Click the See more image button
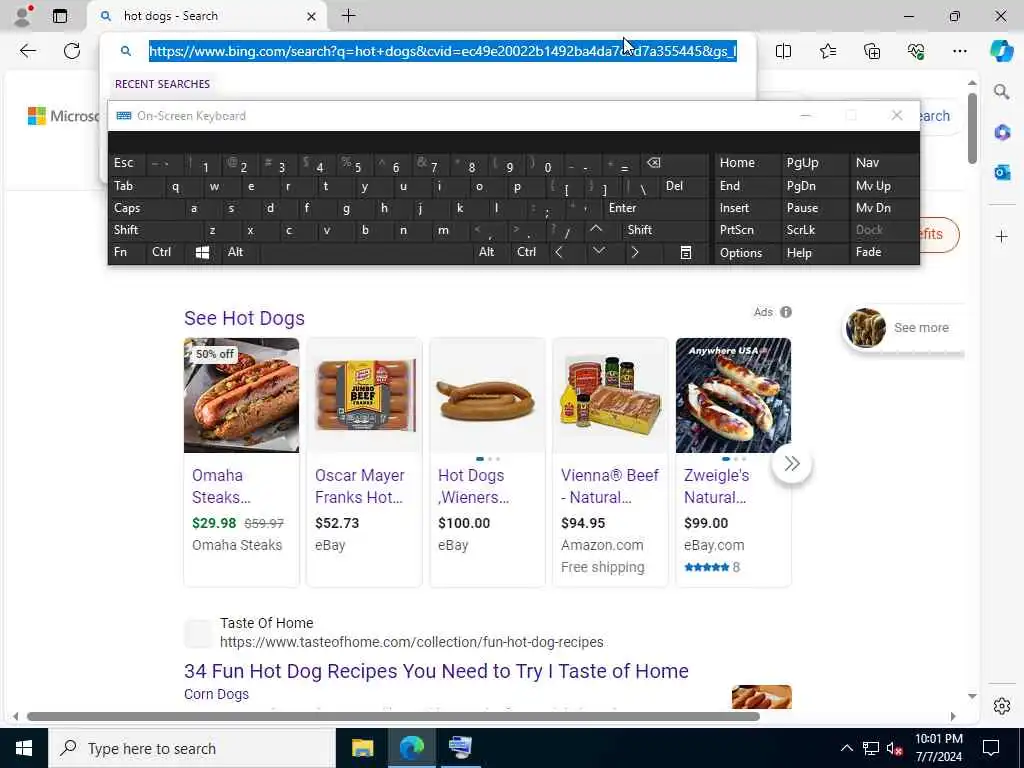The height and width of the screenshot is (768, 1024). (x=903, y=328)
